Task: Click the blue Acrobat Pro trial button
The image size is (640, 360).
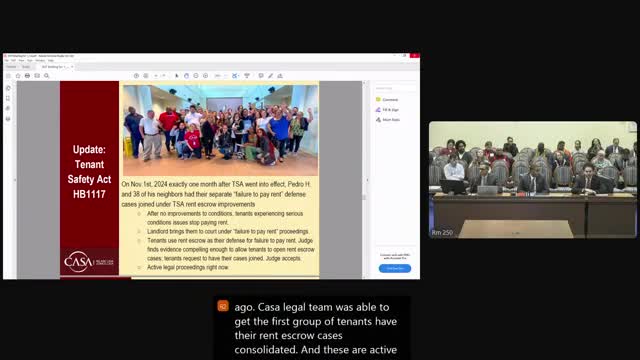Action: 395,268
